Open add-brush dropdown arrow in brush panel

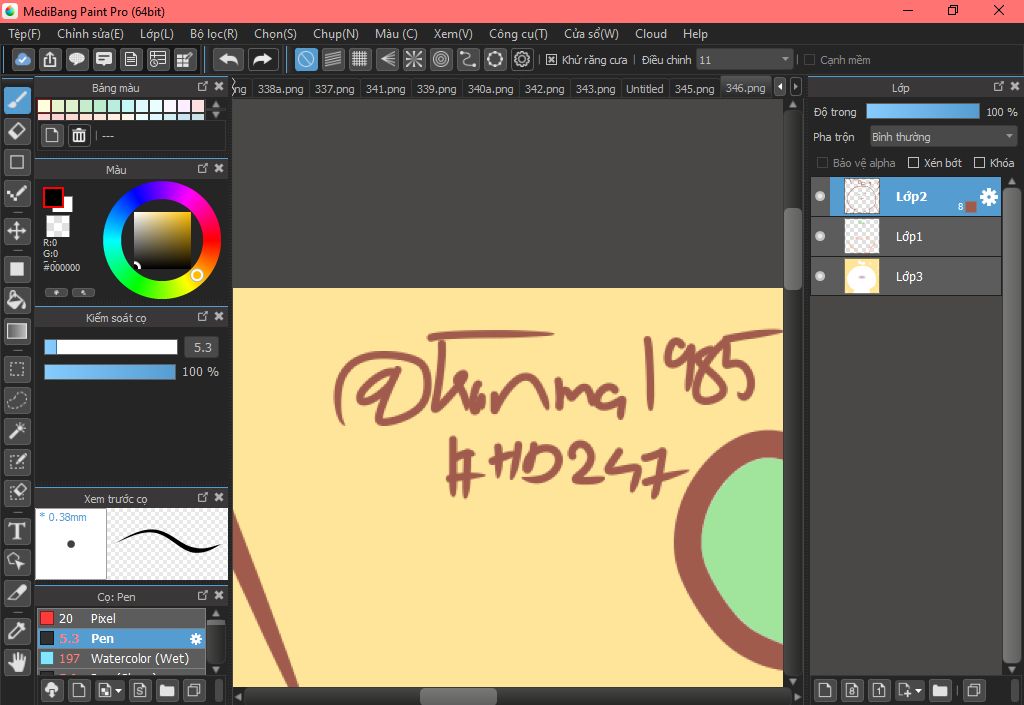point(118,691)
